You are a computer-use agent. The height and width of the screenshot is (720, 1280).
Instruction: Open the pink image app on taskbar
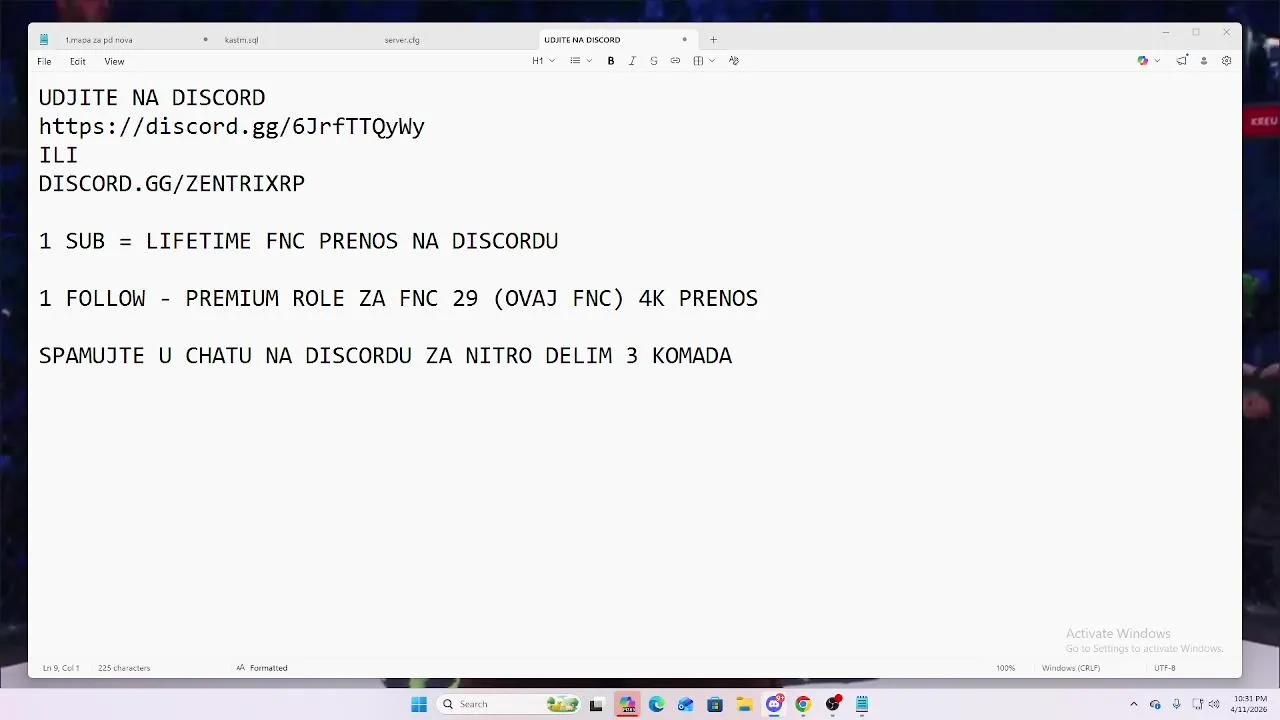click(x=627, y=704)
